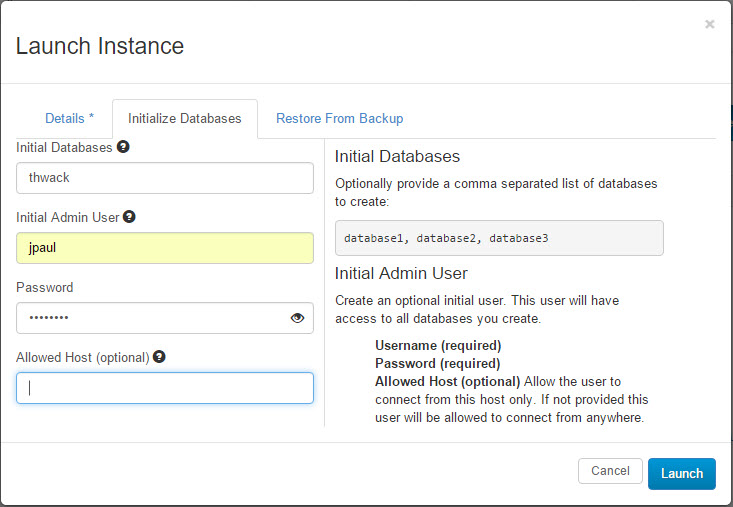Close the Launch Instance dialog with X
This screenshot has height=507, width=733.
pyautogui.click(x=710, y=24)
